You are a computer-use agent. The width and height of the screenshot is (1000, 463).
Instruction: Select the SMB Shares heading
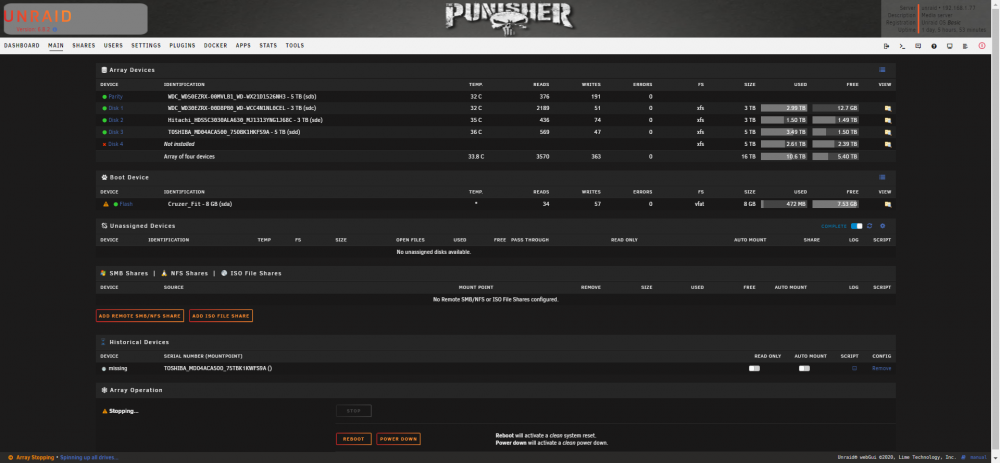point(129,274)
